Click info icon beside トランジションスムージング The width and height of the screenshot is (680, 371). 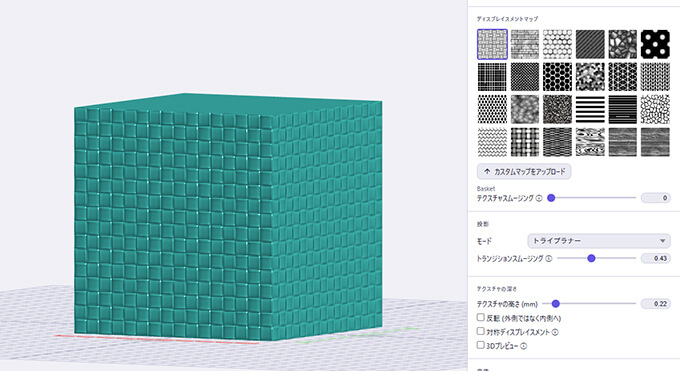(x=549, y=259)
